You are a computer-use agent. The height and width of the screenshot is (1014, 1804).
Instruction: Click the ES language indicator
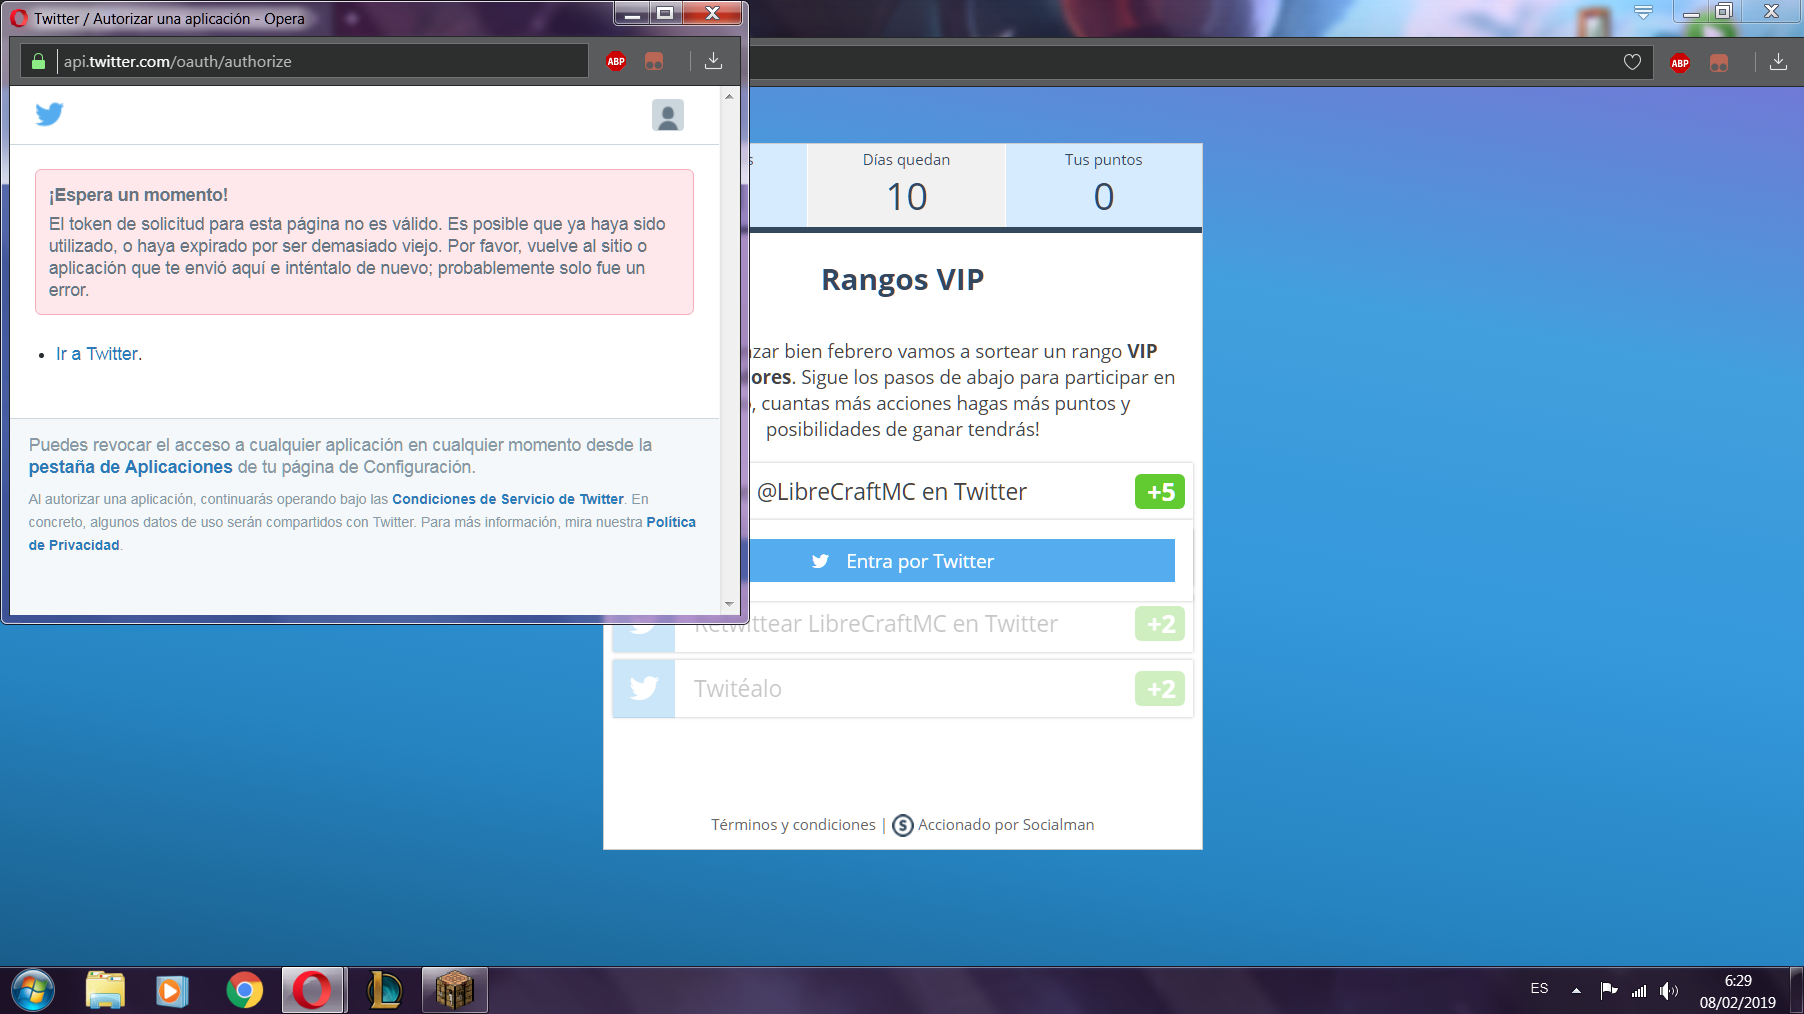point(1539,988)
